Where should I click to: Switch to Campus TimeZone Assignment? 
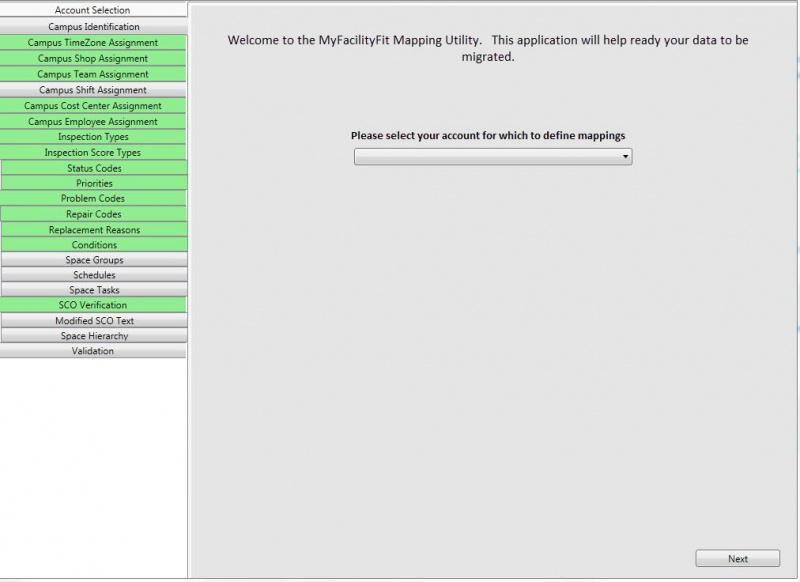point(93,42)
